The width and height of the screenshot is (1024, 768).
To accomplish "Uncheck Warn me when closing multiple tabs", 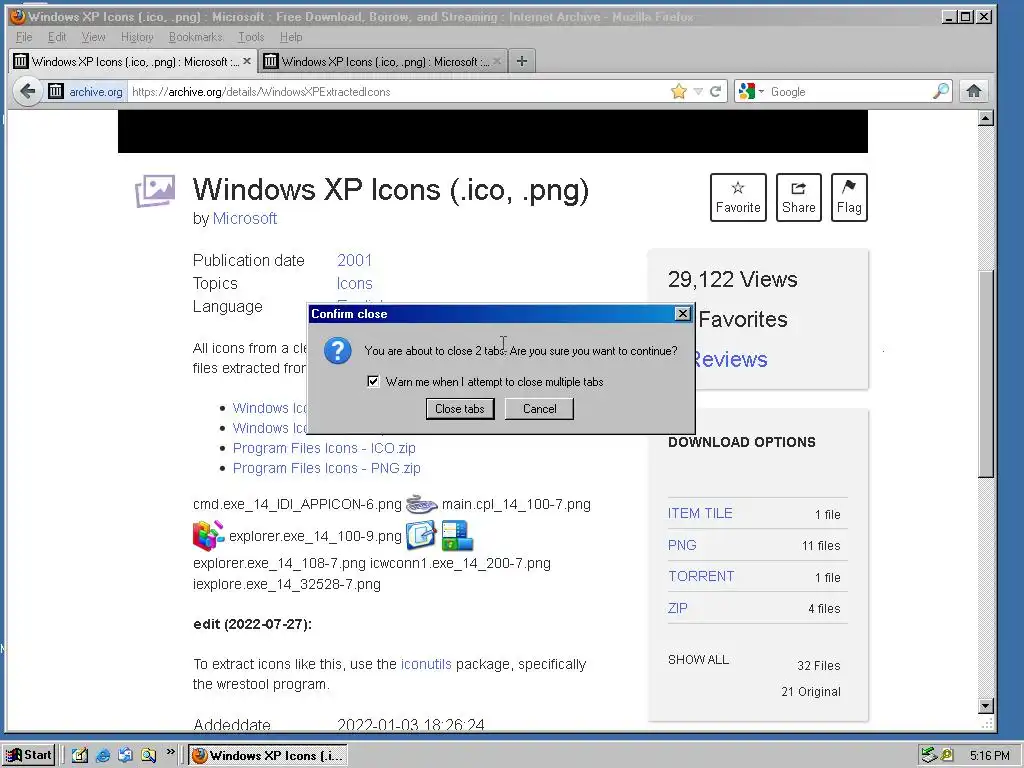I will pos(373,381).
